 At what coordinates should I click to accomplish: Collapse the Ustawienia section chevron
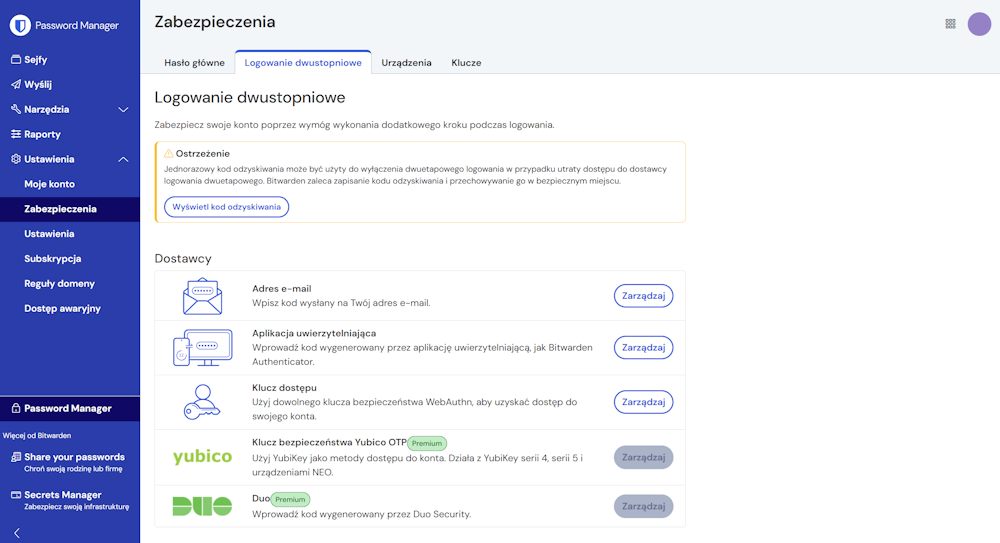[x=123, y=159]
